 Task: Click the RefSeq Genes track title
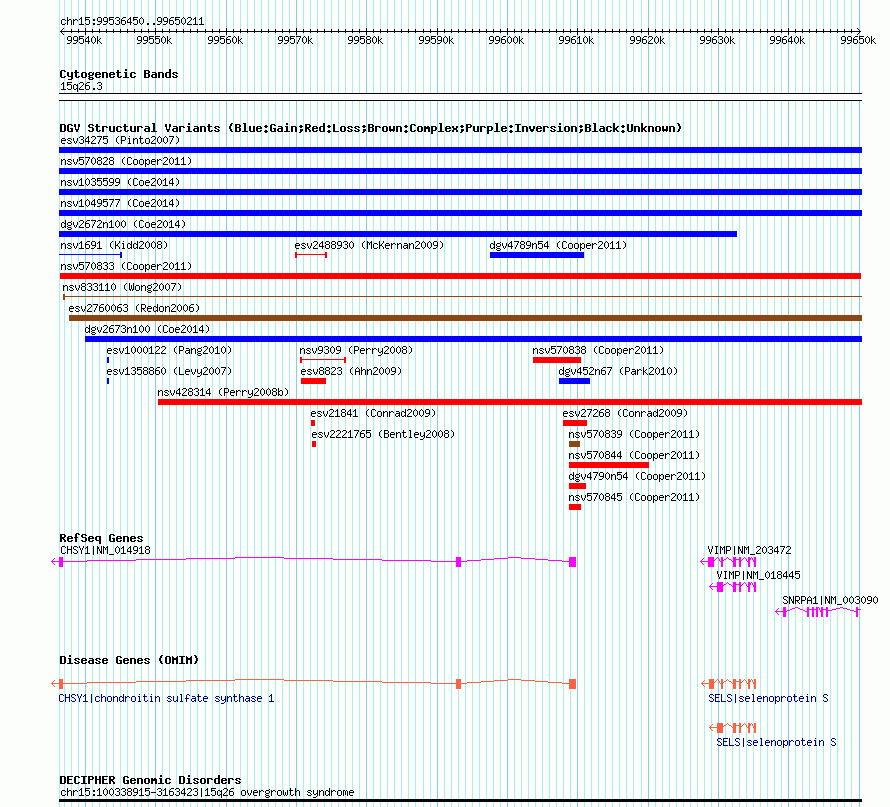point(101,538)
